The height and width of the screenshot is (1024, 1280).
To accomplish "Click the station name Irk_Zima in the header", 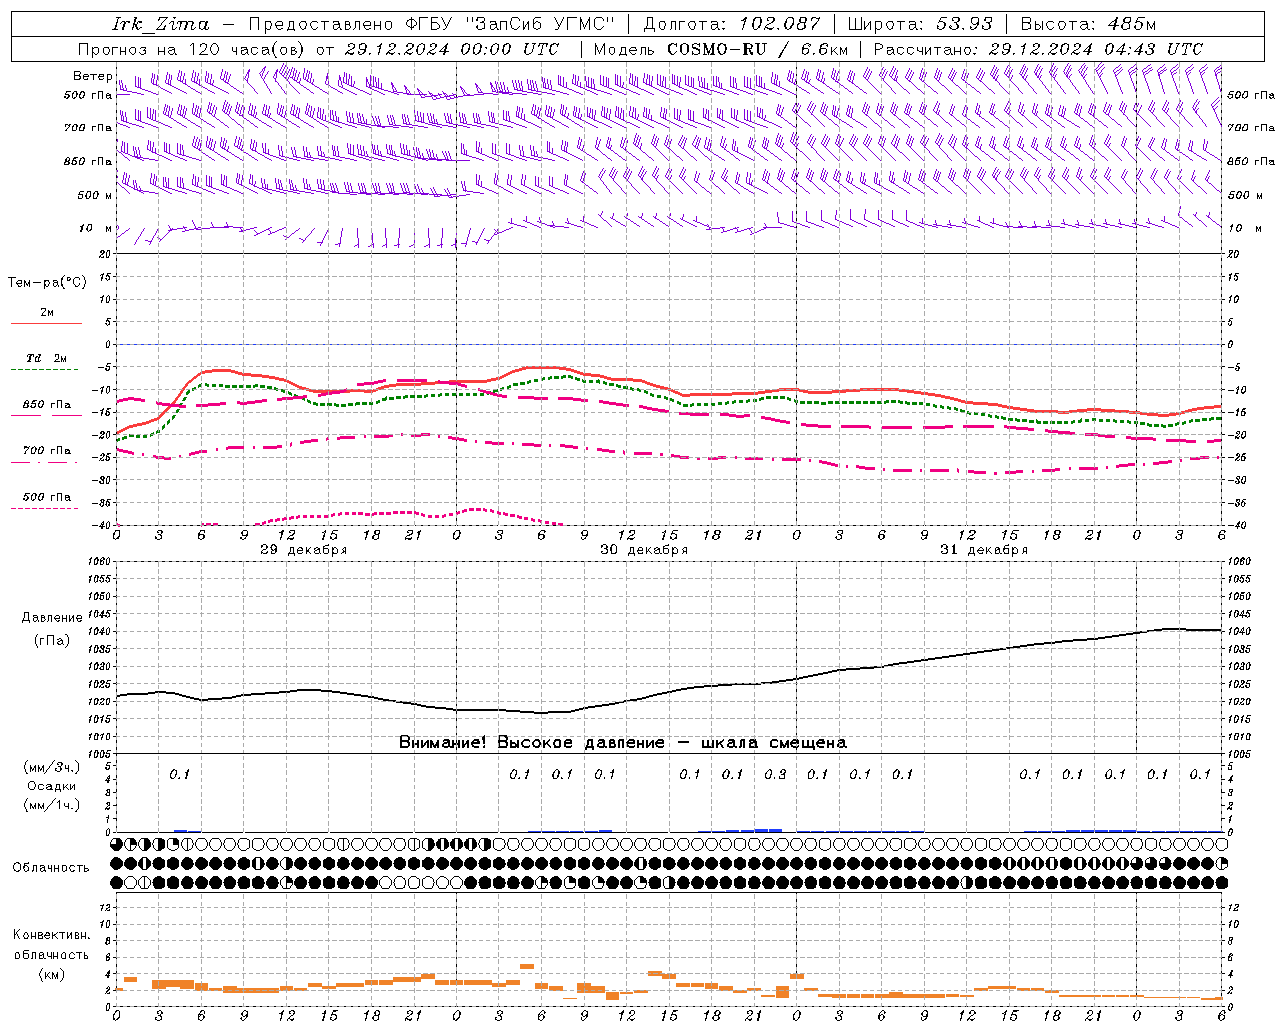I will (x=161, y=24).
